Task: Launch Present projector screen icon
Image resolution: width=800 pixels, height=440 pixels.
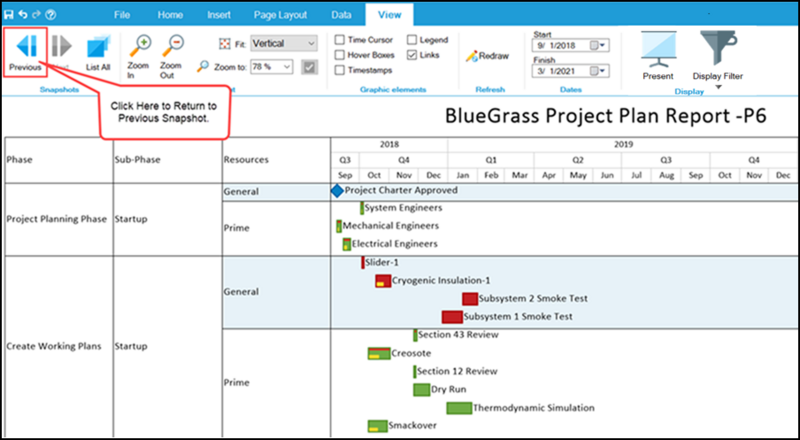Action: [658, 50]
